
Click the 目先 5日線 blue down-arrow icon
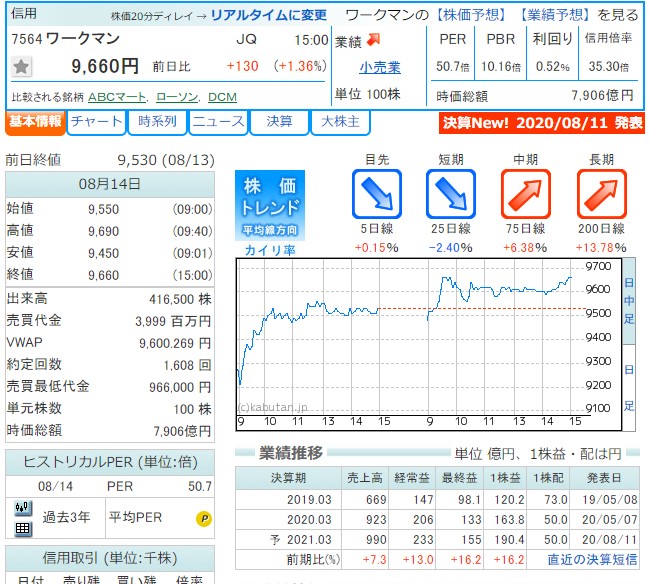[x=377, y=194]
